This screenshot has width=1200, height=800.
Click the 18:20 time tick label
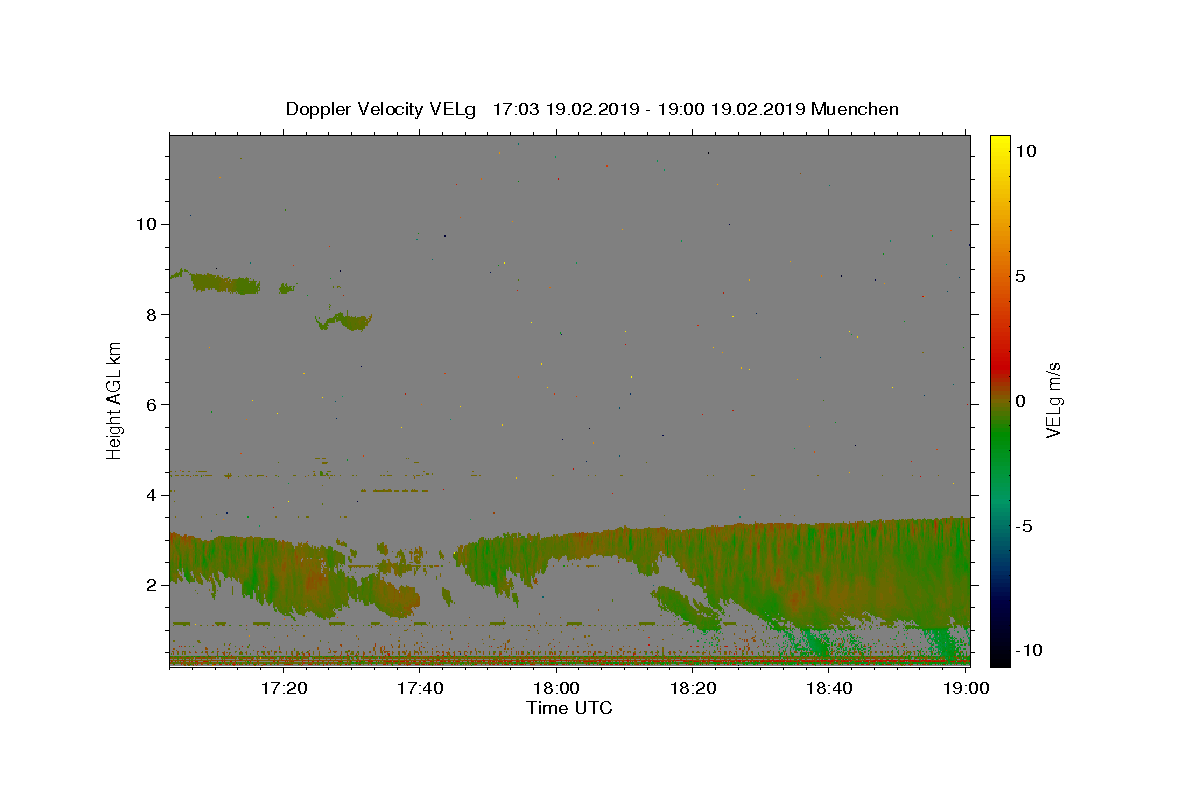pos(692,688)
